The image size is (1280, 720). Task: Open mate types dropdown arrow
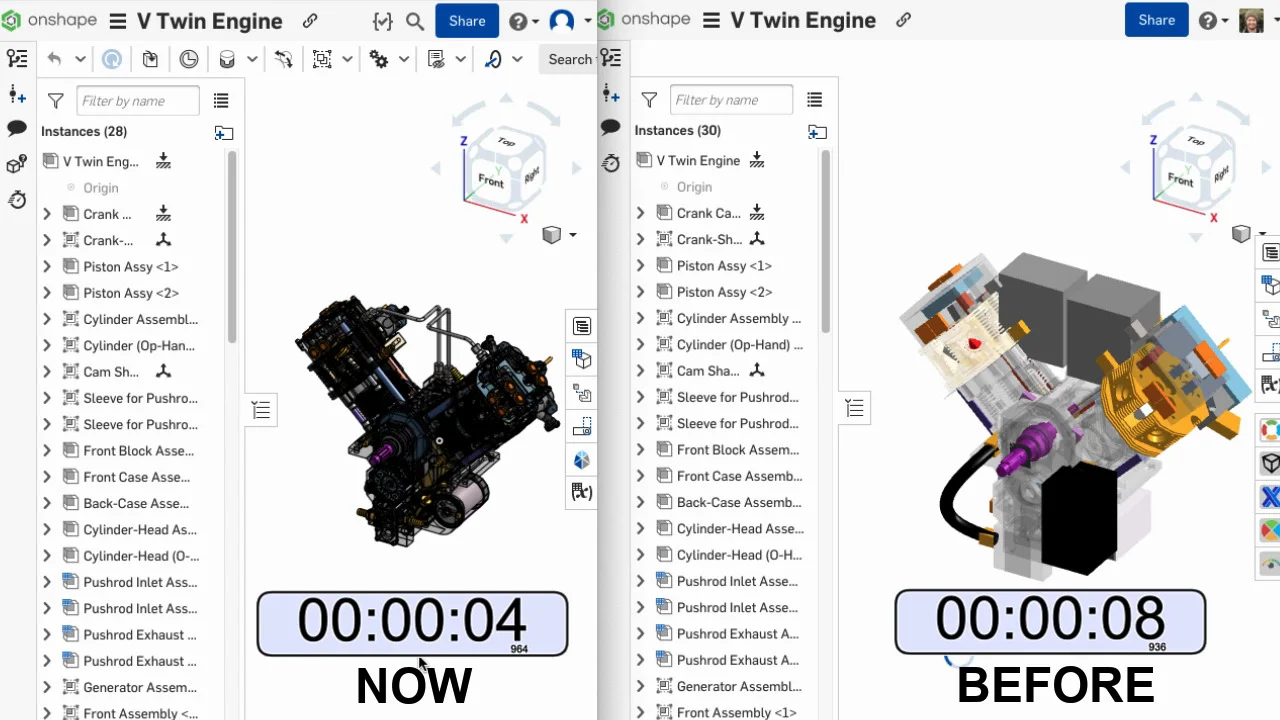[252, 60]
